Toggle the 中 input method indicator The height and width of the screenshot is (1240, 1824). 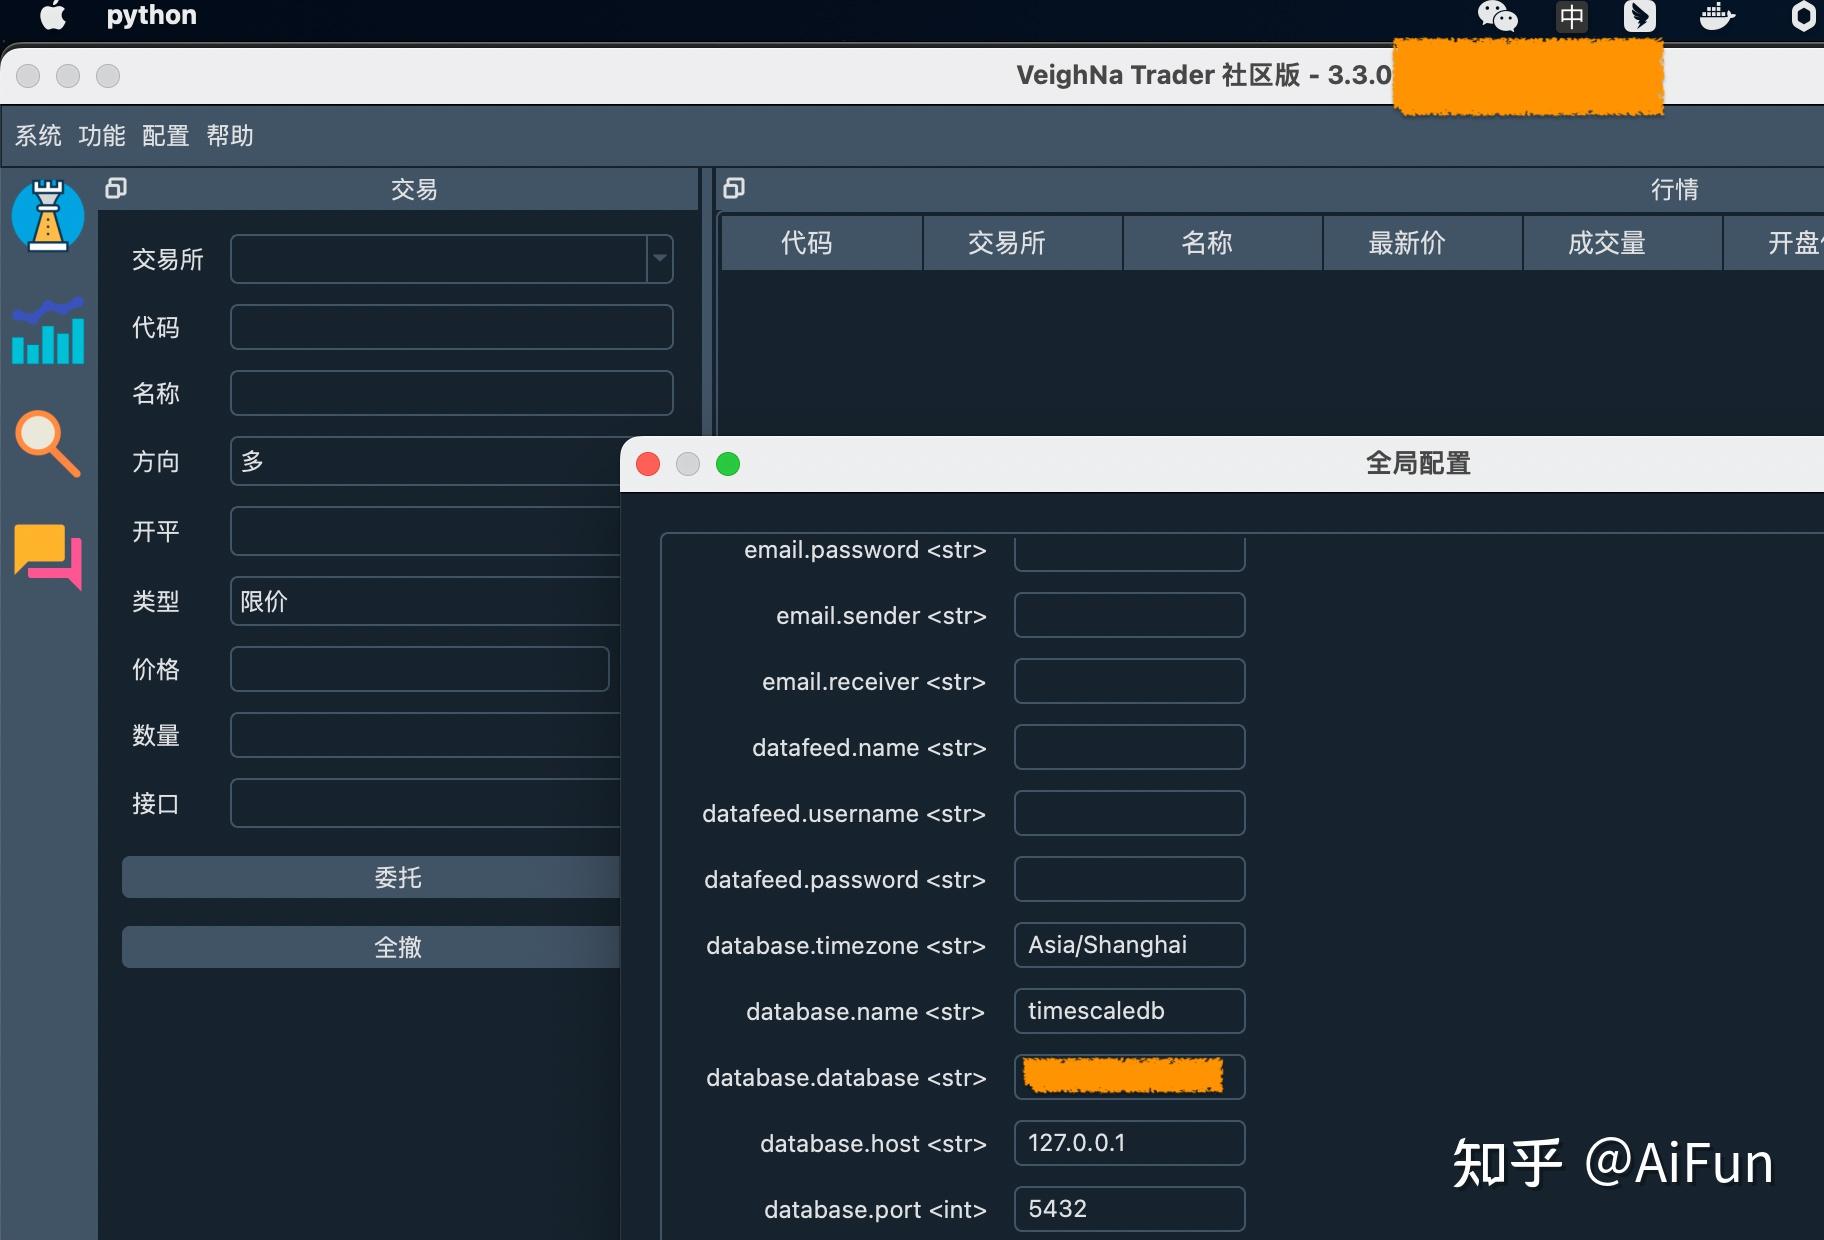pyautogui.click(x=1570, y=16)
